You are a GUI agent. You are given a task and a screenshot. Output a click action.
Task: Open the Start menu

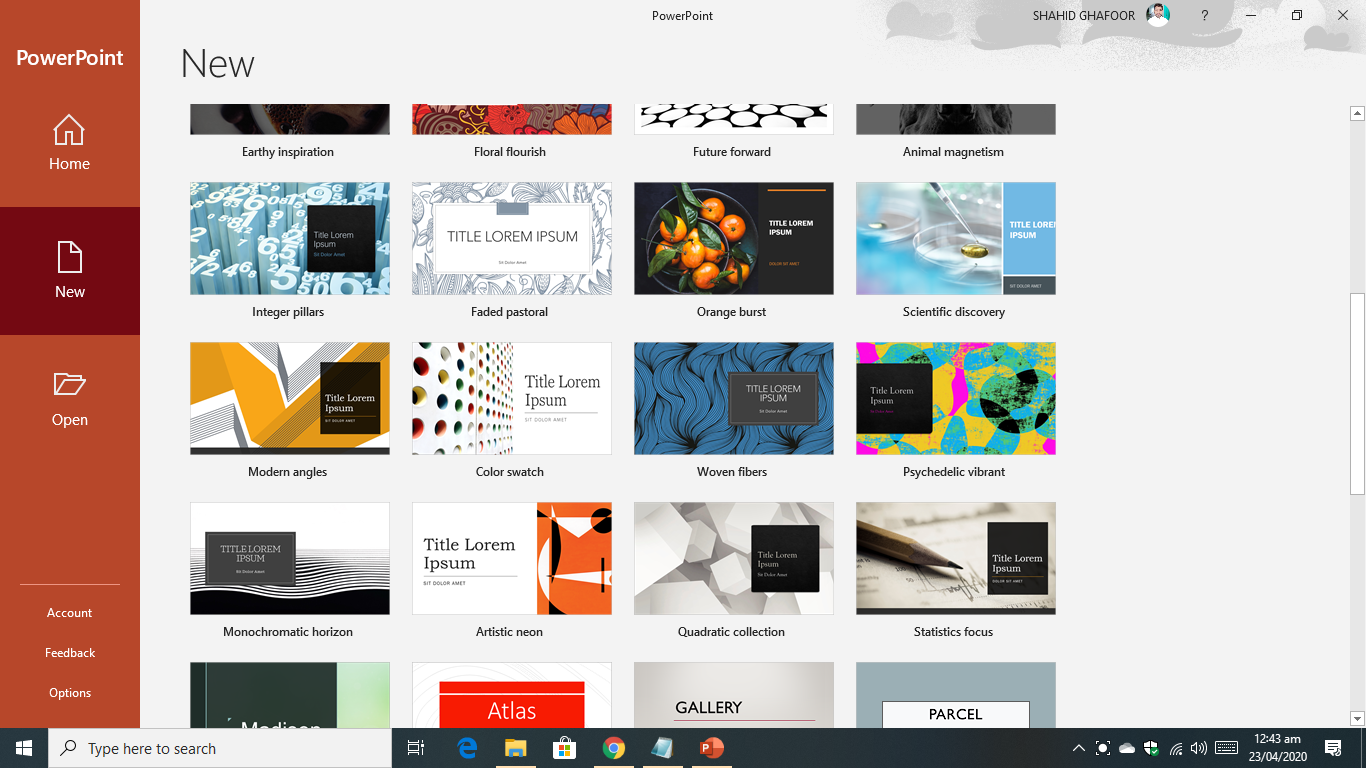[21, 748]
